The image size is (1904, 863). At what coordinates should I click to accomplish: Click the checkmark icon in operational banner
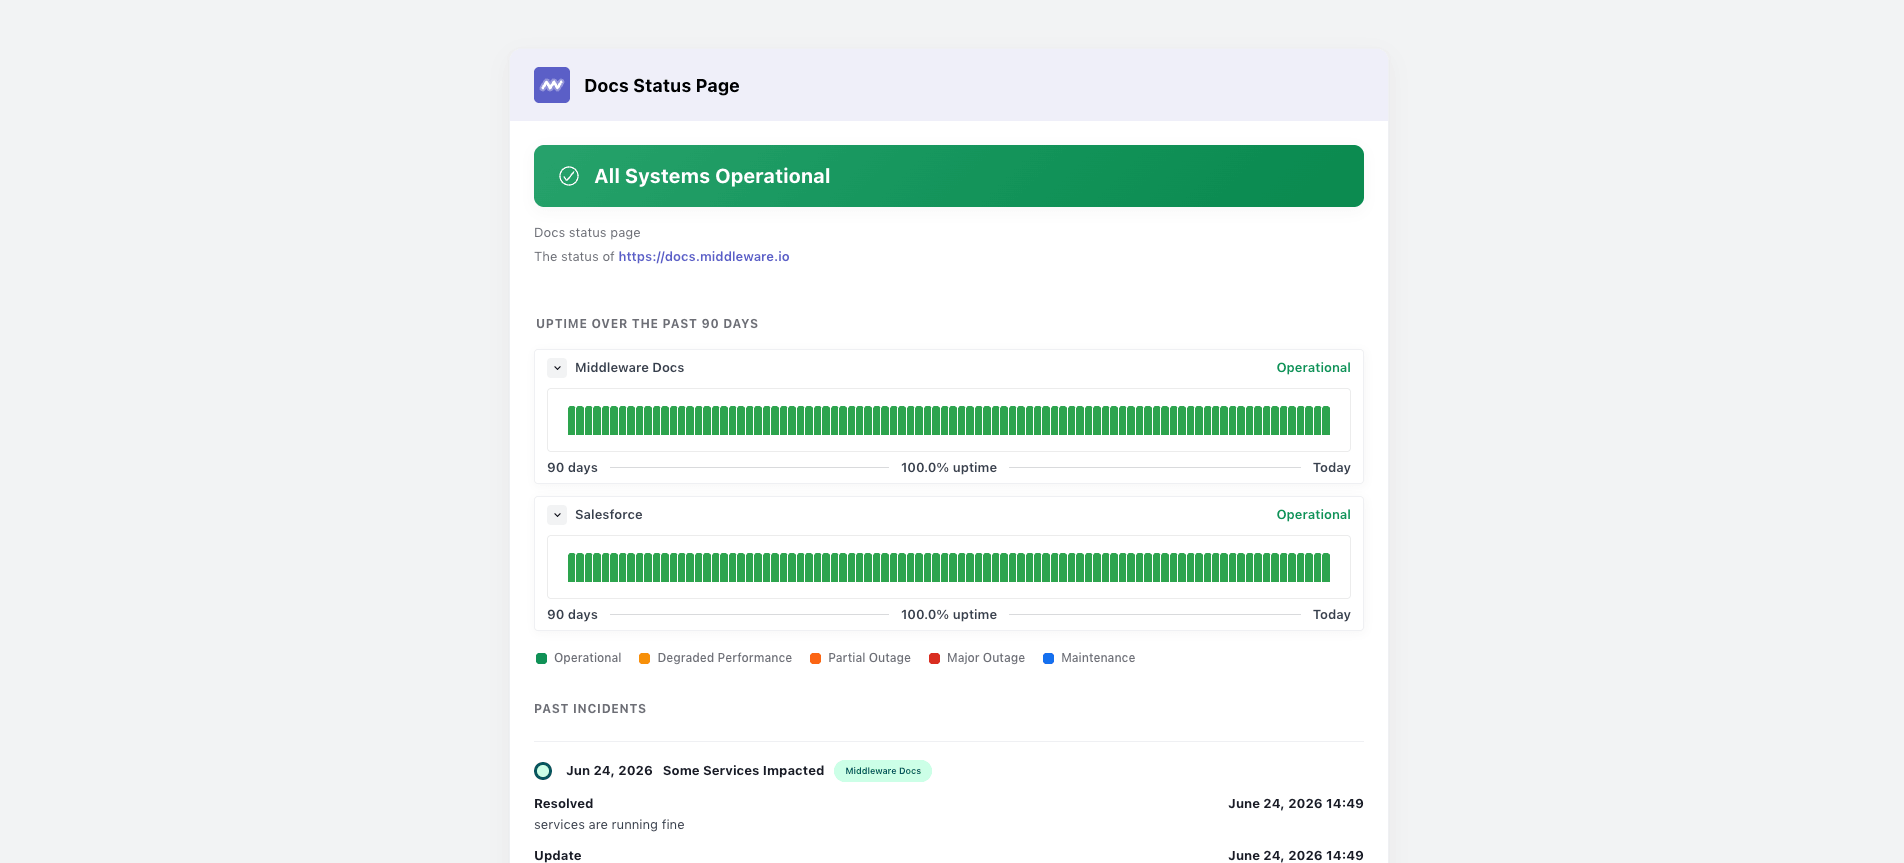click(x=569, y=176)
